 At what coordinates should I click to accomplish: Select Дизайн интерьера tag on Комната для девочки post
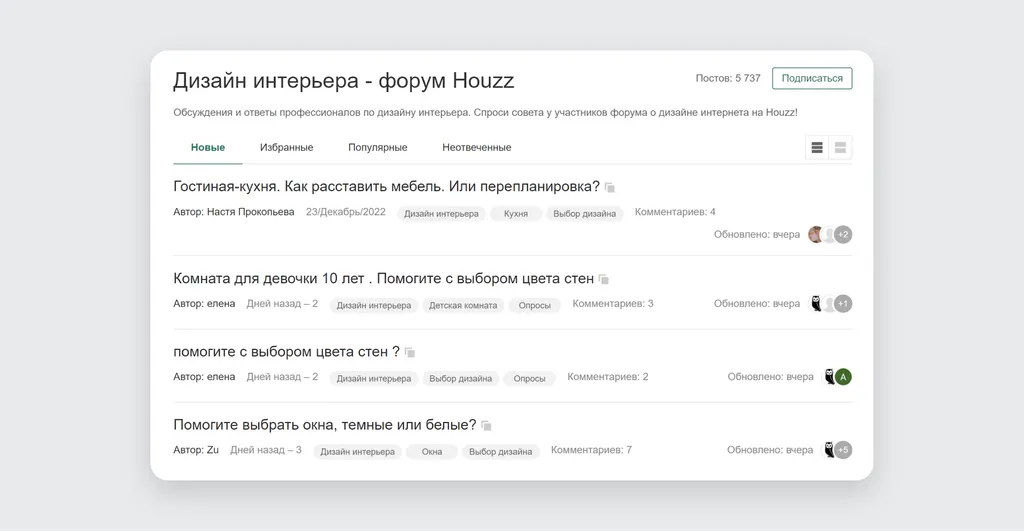point(374,305)
